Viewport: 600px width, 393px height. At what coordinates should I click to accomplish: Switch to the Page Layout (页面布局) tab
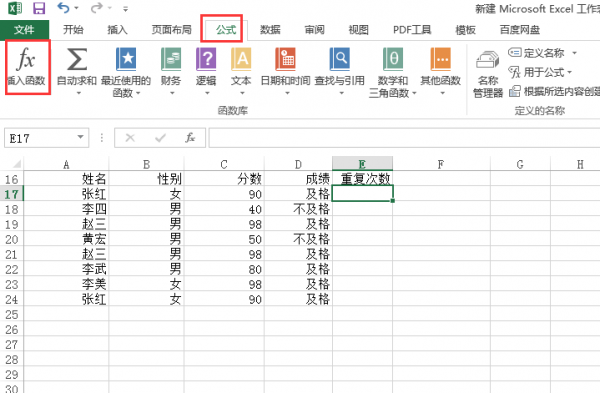click(x=171, y=30)
